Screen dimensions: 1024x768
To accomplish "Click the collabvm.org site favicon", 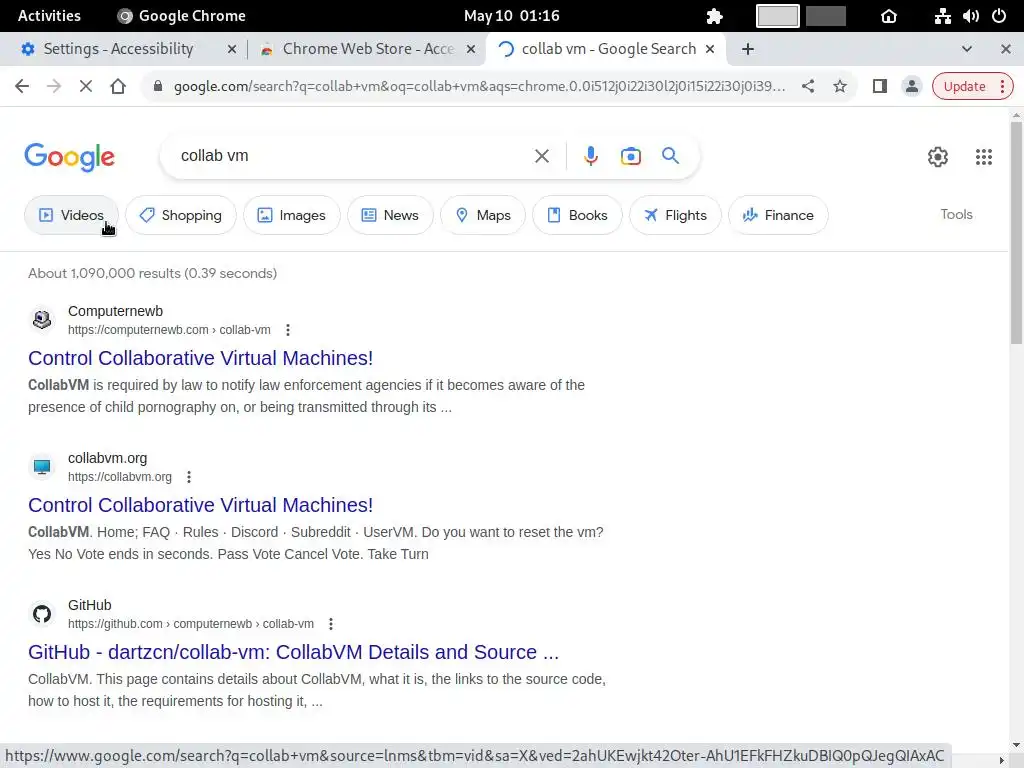I will 42,467.
